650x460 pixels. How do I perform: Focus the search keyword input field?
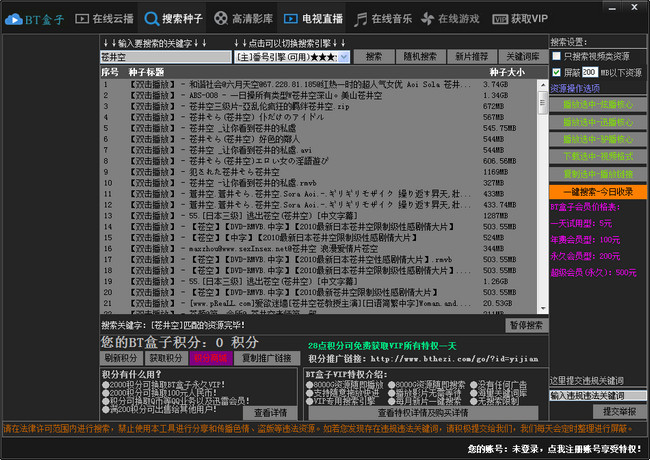point(166,57)
